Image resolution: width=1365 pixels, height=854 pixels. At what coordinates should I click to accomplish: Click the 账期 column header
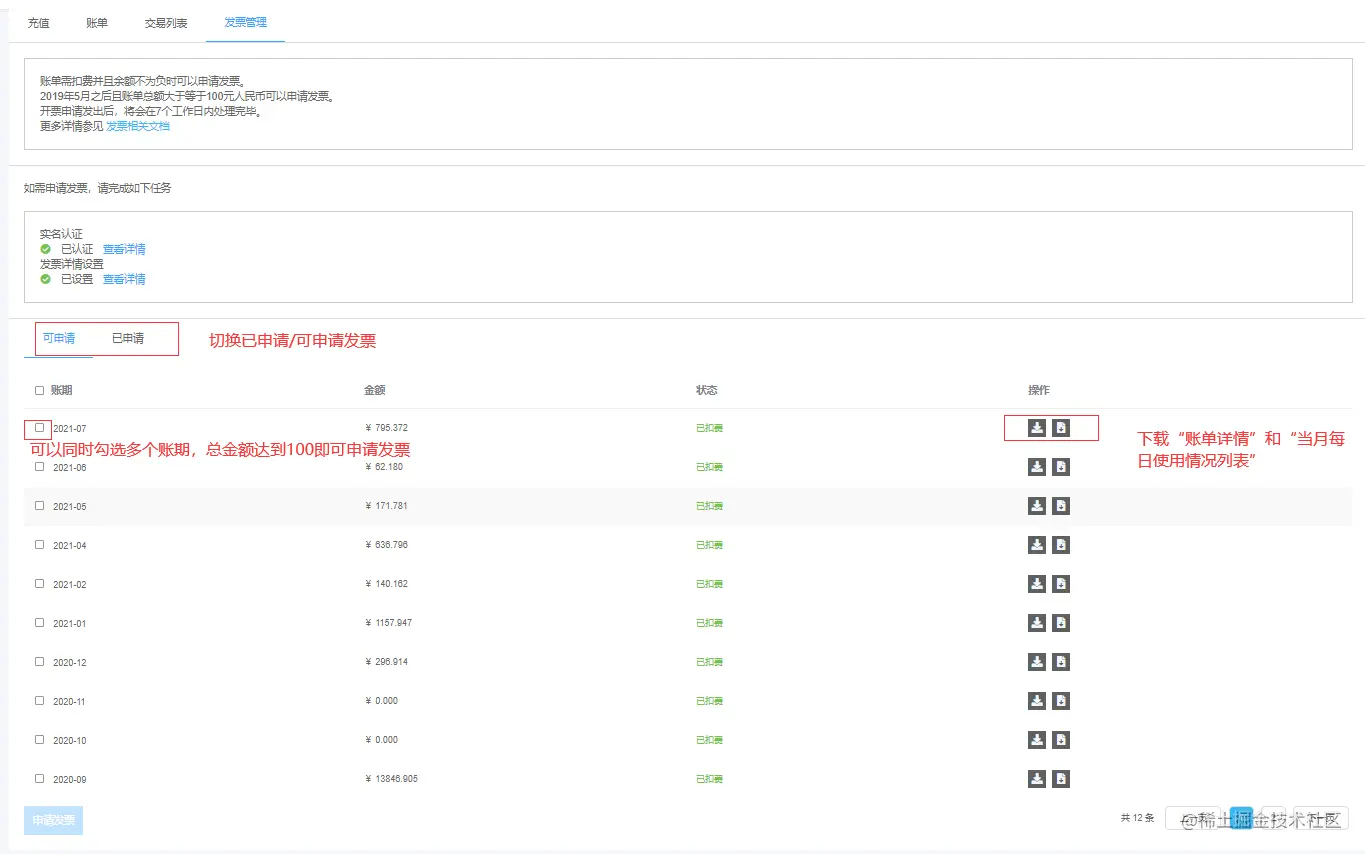coord(61,390)
